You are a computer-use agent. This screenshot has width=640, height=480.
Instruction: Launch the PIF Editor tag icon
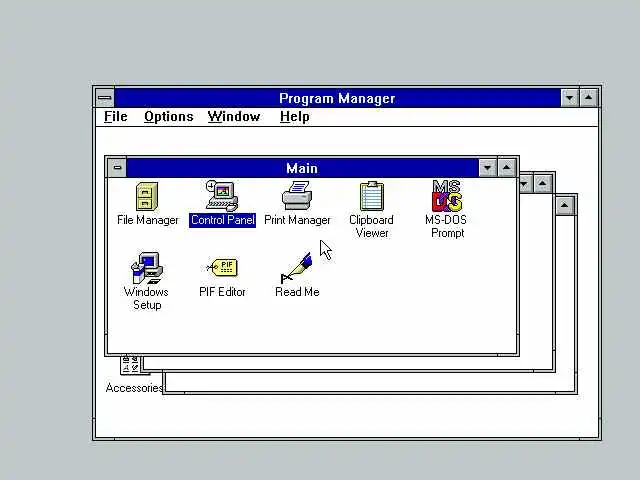pyautogui.click(x=222, y=267)
